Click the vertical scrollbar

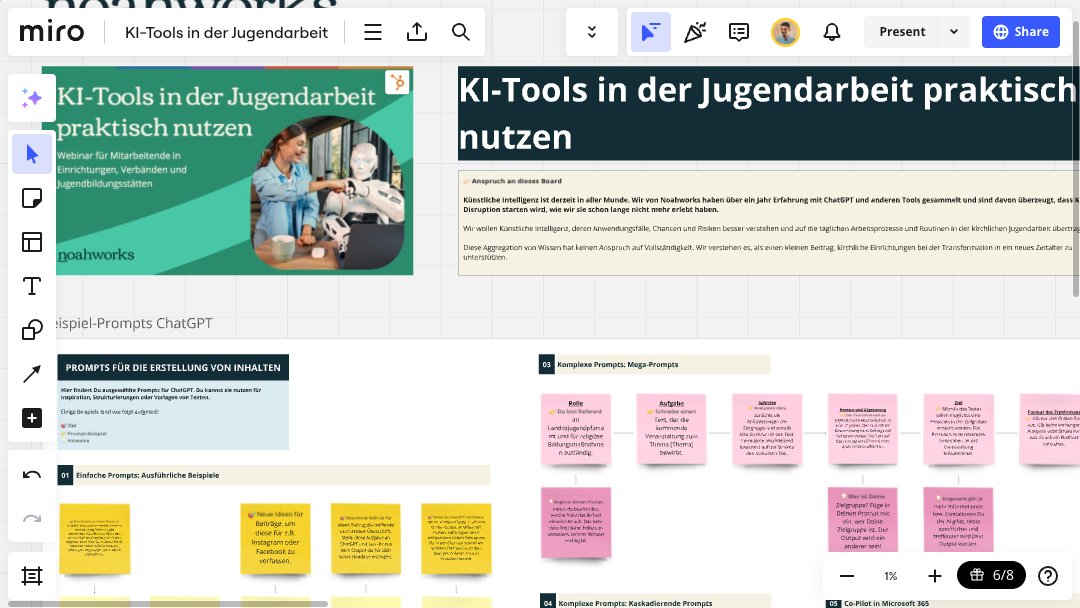tap(1076, 160)
